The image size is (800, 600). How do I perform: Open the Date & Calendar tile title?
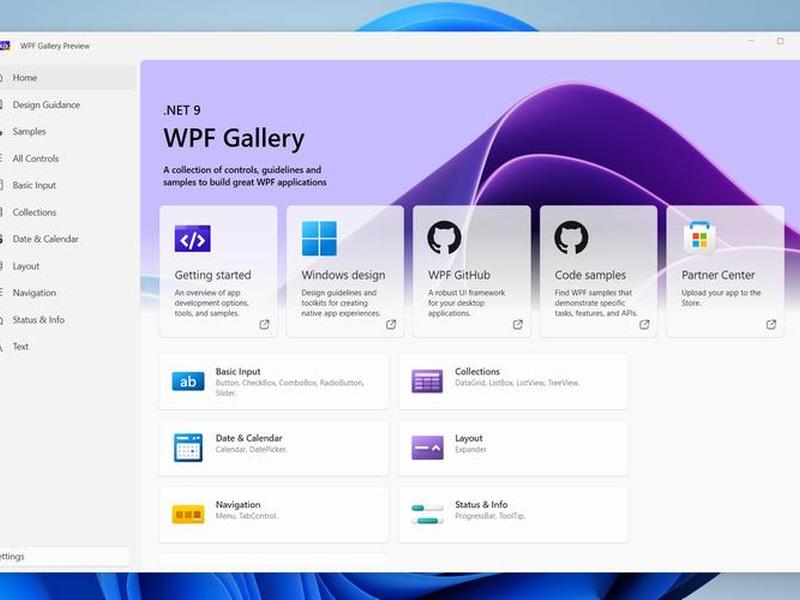[248, 438]
